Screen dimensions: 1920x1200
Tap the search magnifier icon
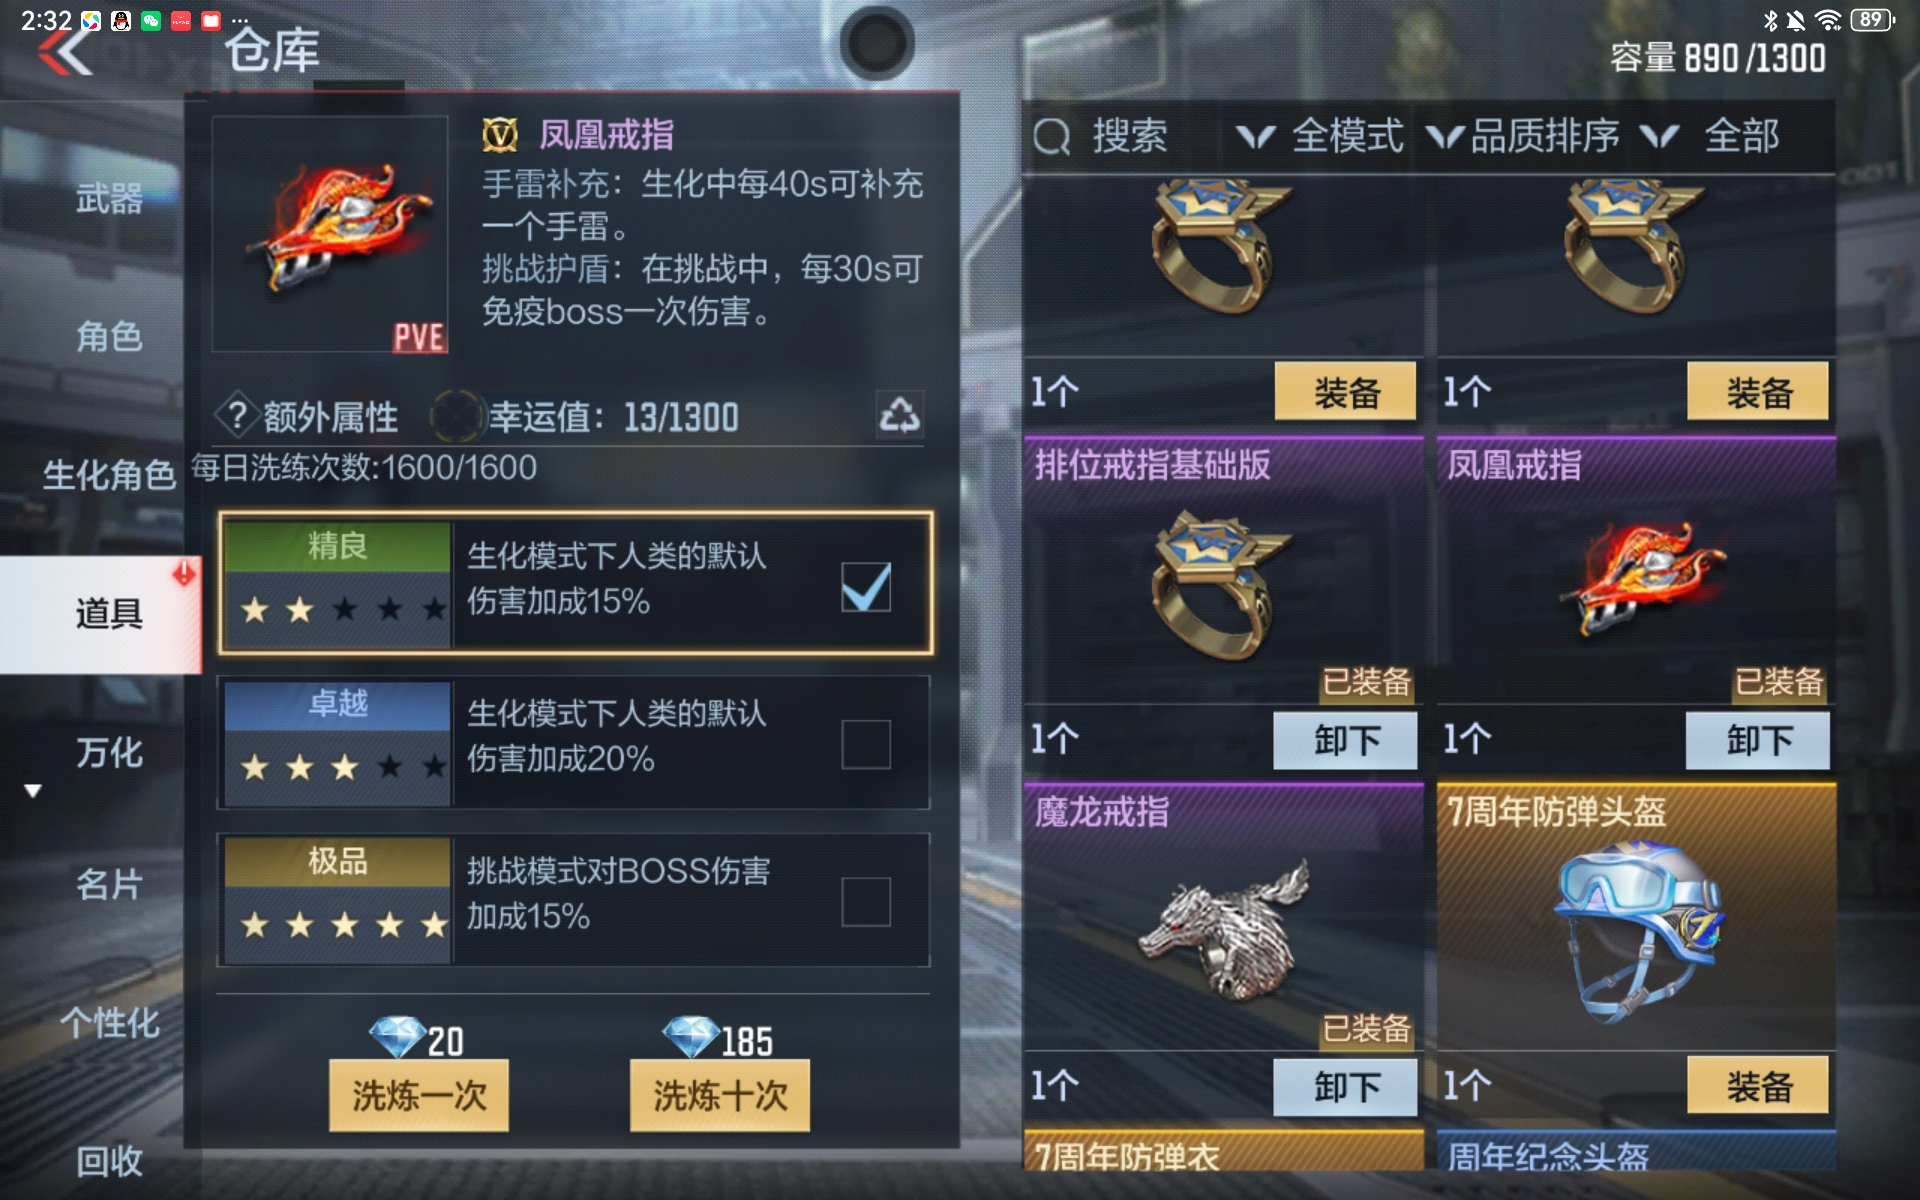tap(1051, 136)
